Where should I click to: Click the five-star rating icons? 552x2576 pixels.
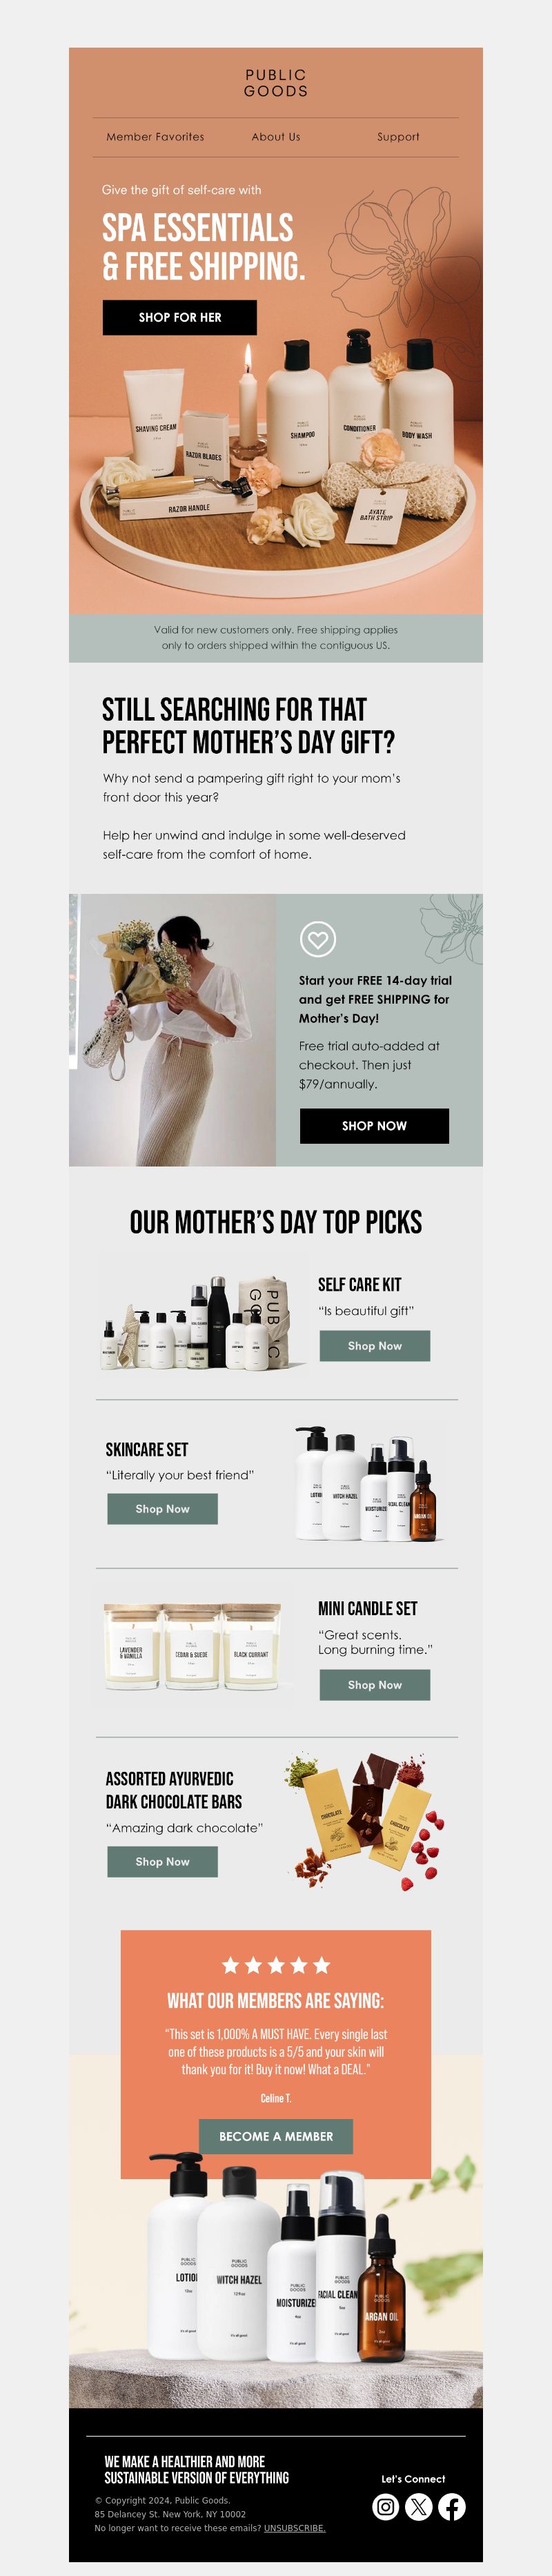click(x=276, y=1965)
